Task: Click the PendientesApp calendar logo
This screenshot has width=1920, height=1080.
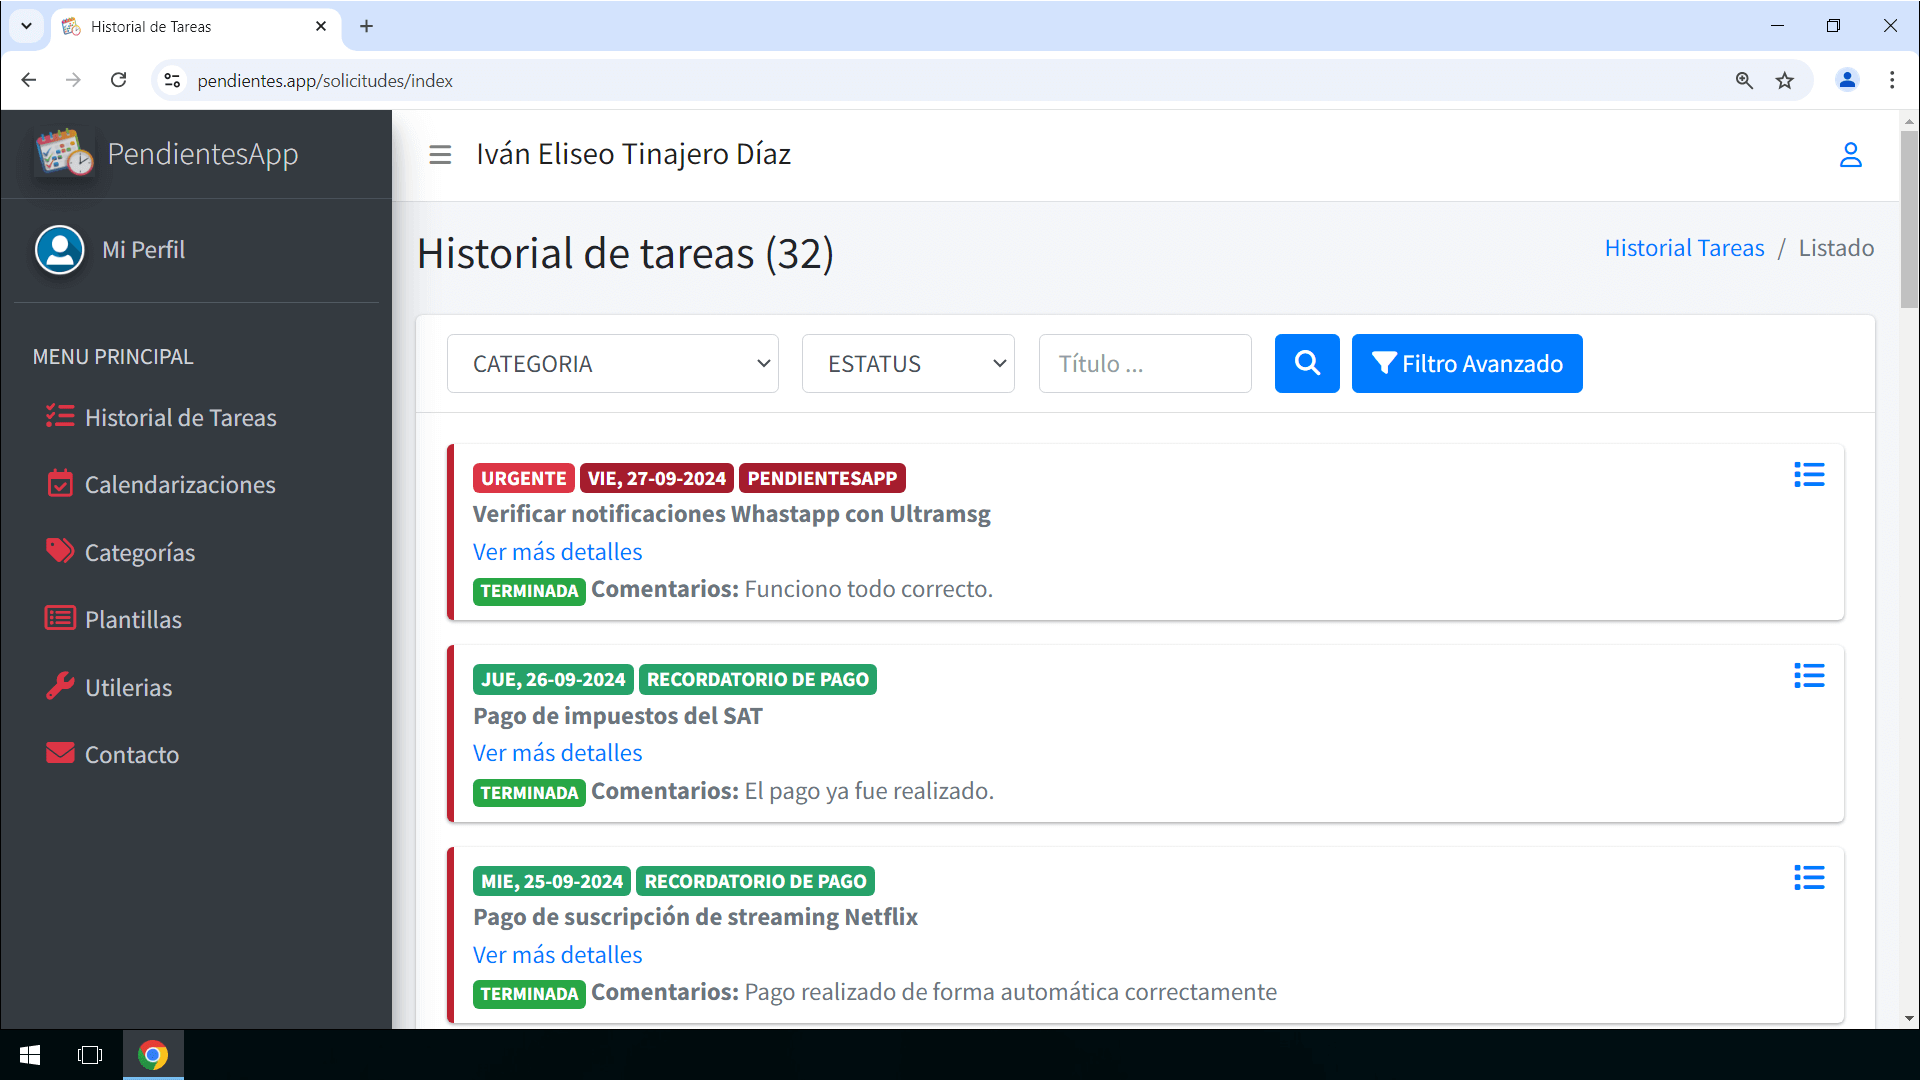Action: coord(64,153)
